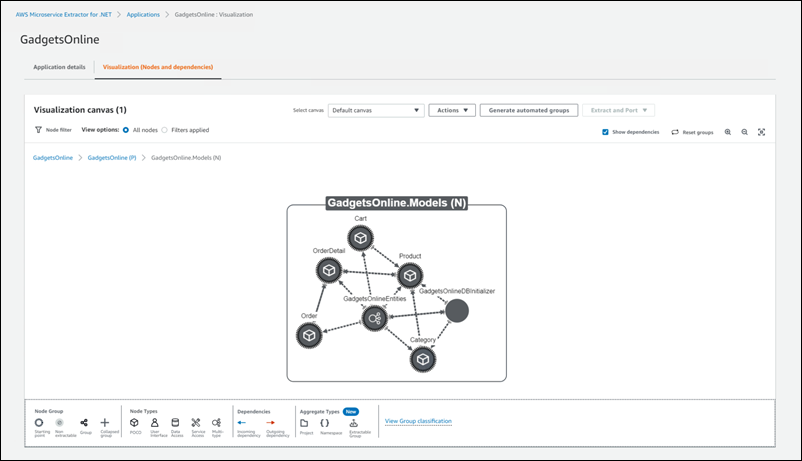Click the User Interface legend icon
The image size is (802, 461).
coord(154,423)
